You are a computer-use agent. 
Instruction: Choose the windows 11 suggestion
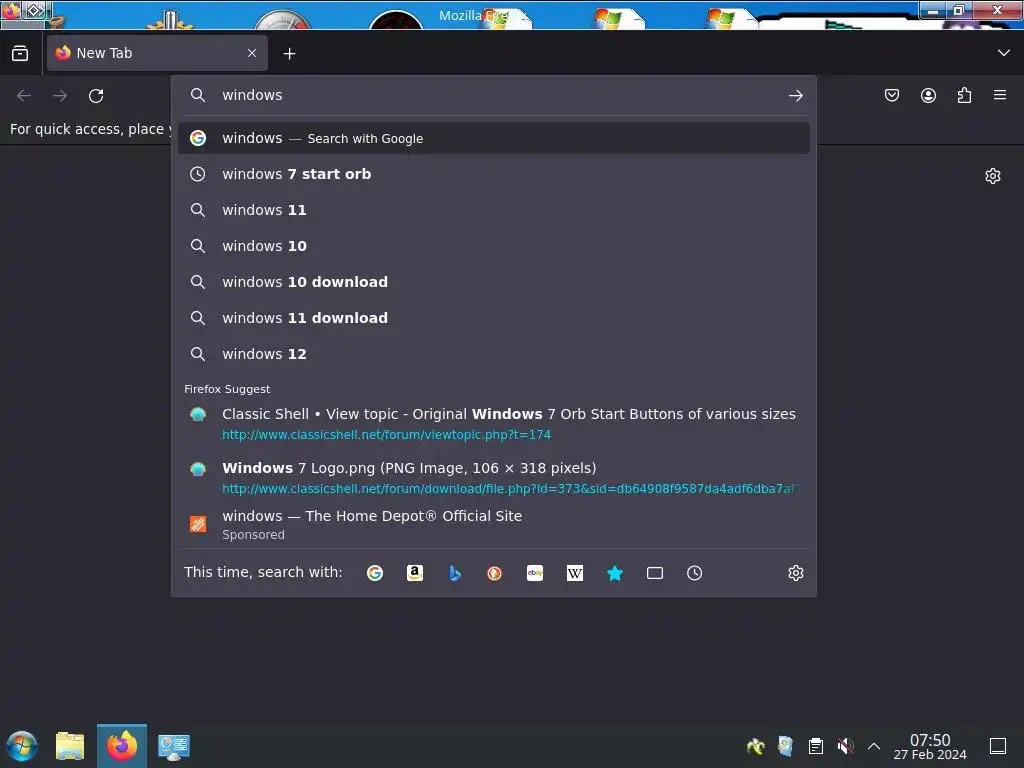point(494,210)
